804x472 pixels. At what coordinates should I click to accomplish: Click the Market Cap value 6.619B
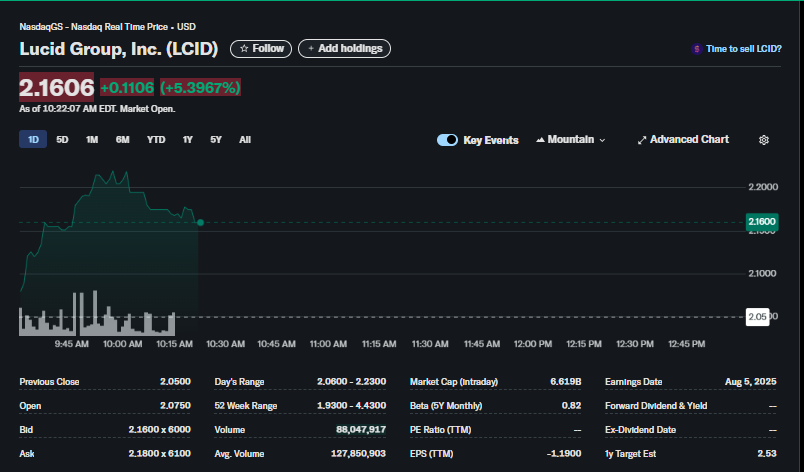tap(566, 382)
